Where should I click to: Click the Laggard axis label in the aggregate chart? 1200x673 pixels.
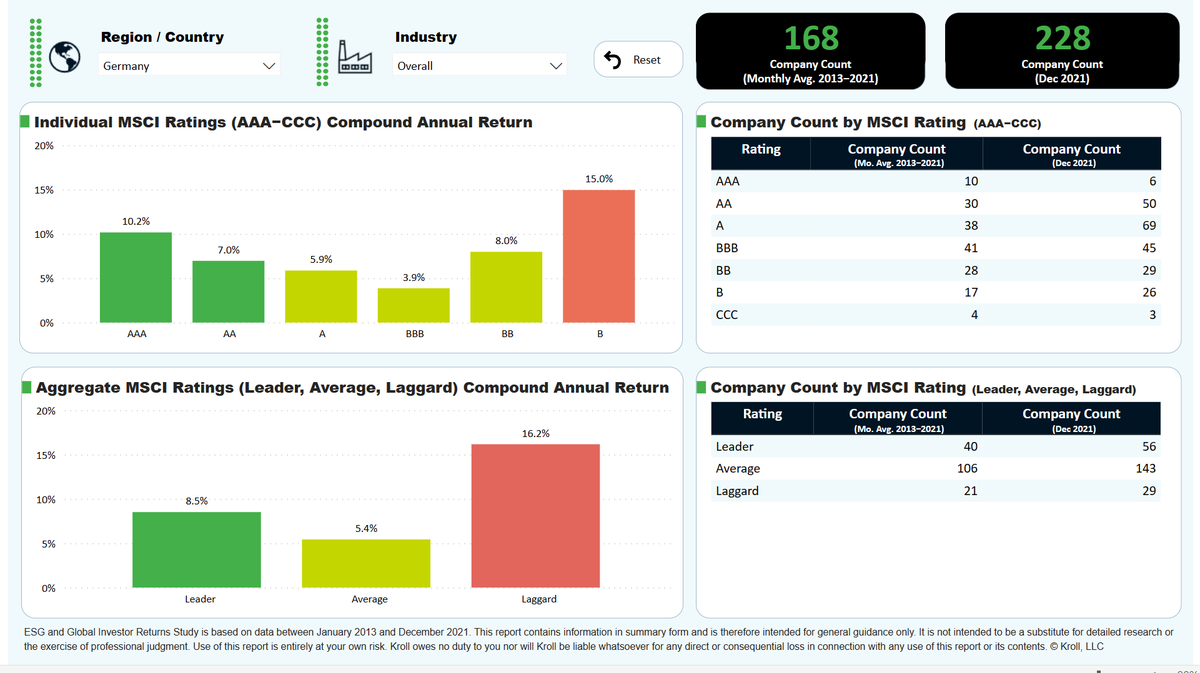click(x=539, y=599)
